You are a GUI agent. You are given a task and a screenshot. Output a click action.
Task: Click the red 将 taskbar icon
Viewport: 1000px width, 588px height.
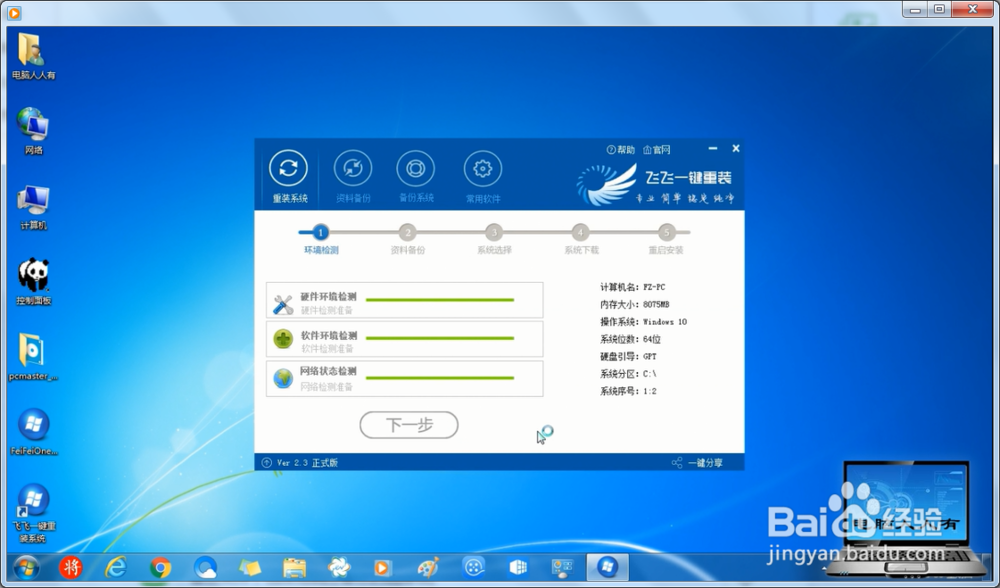tap(71, 567)
